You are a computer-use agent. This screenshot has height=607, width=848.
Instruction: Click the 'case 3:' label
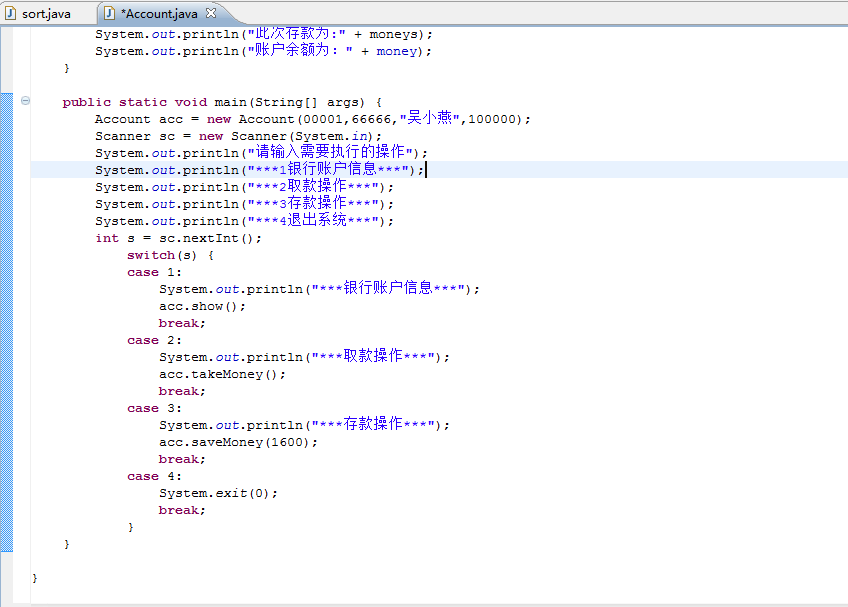point(155,408)
